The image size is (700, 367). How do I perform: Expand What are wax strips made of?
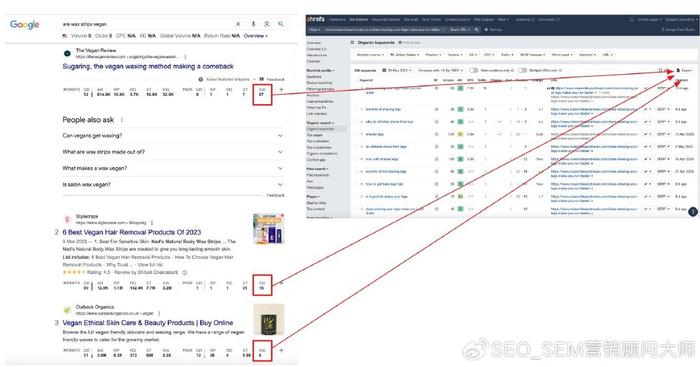tap(173, 152)
